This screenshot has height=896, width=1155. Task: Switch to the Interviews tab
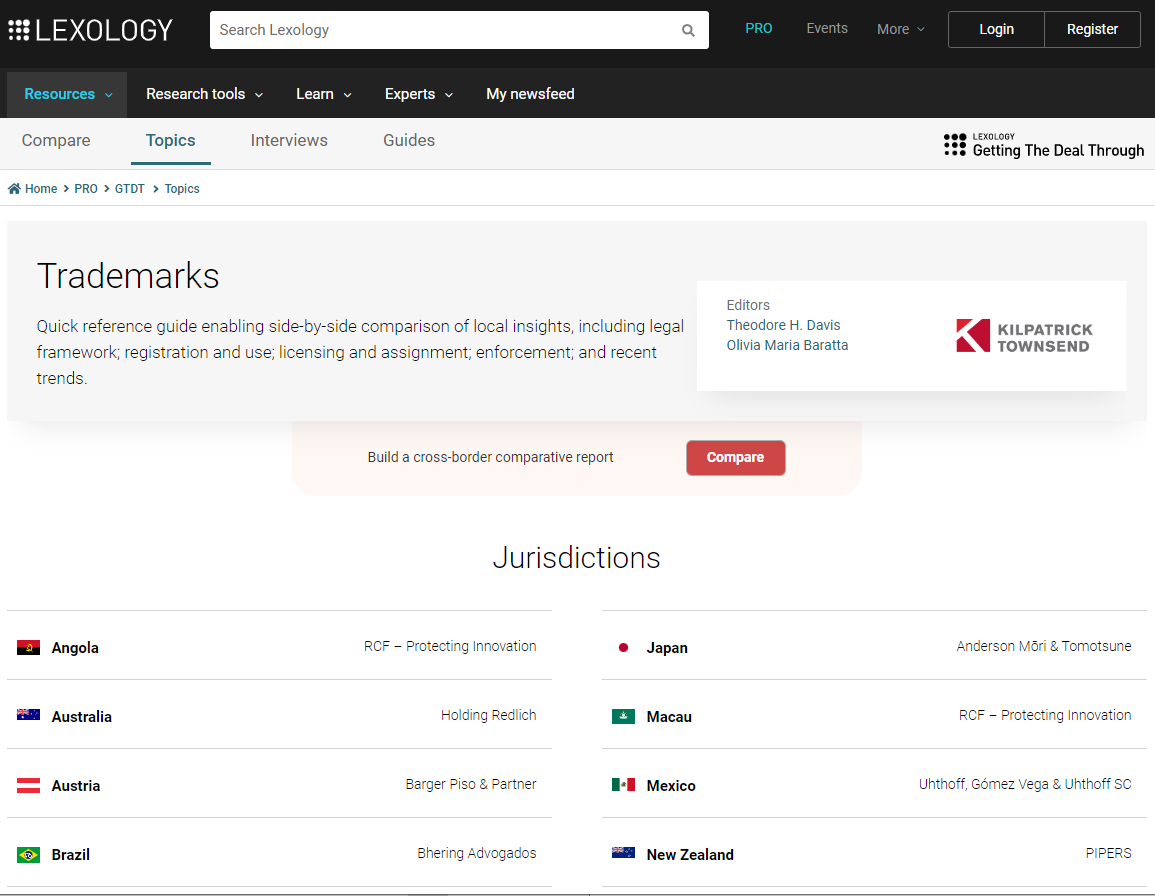289,140
